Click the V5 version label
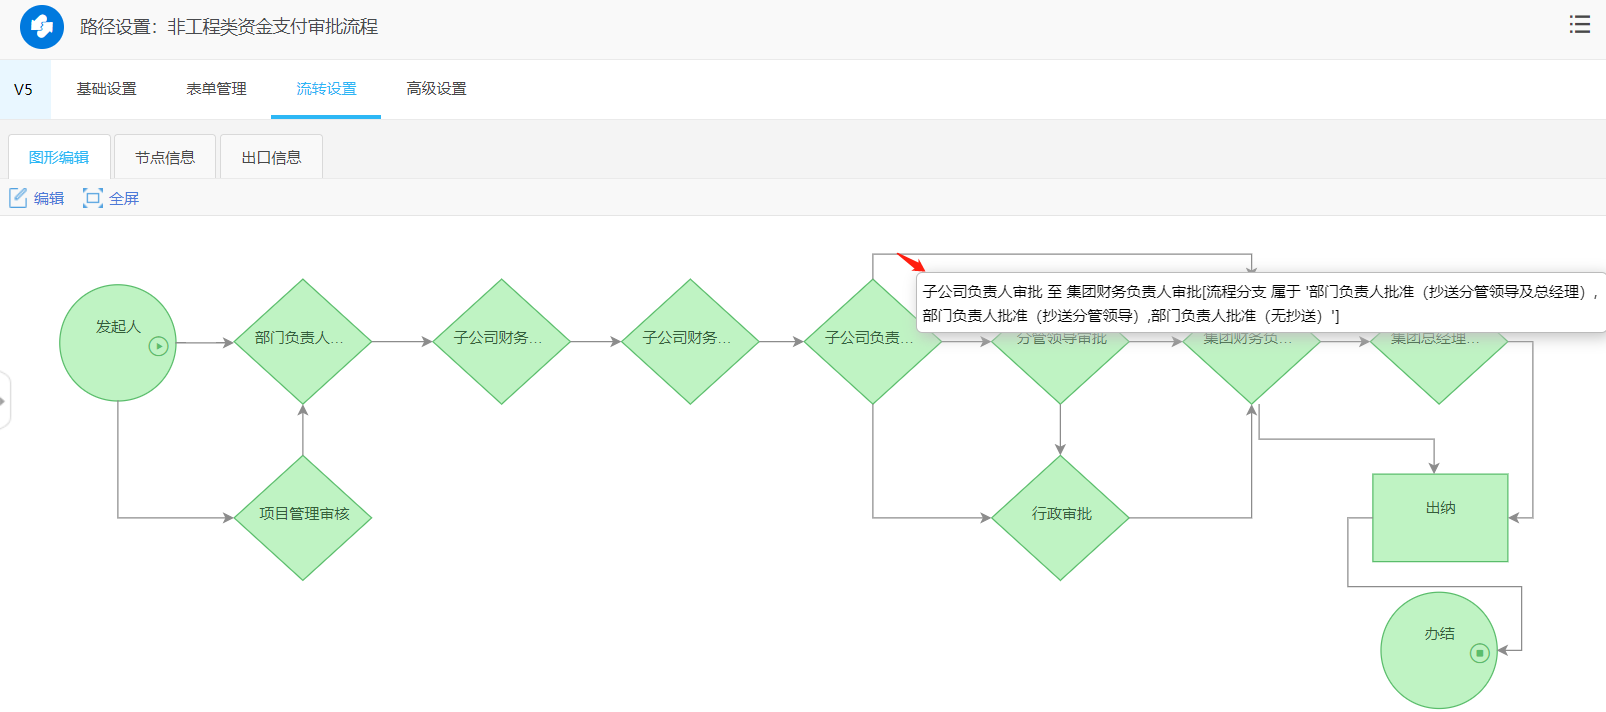 pos(23,90)
